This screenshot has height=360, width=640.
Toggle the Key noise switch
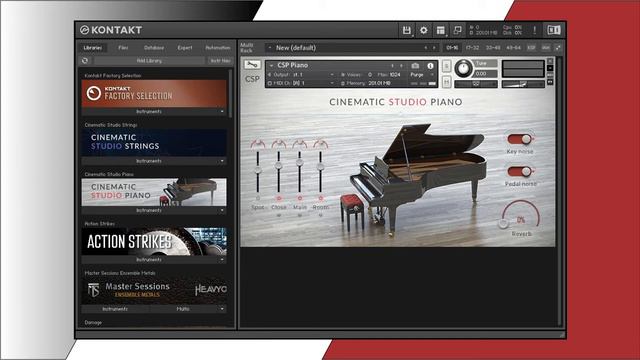(x=520, y=139)
